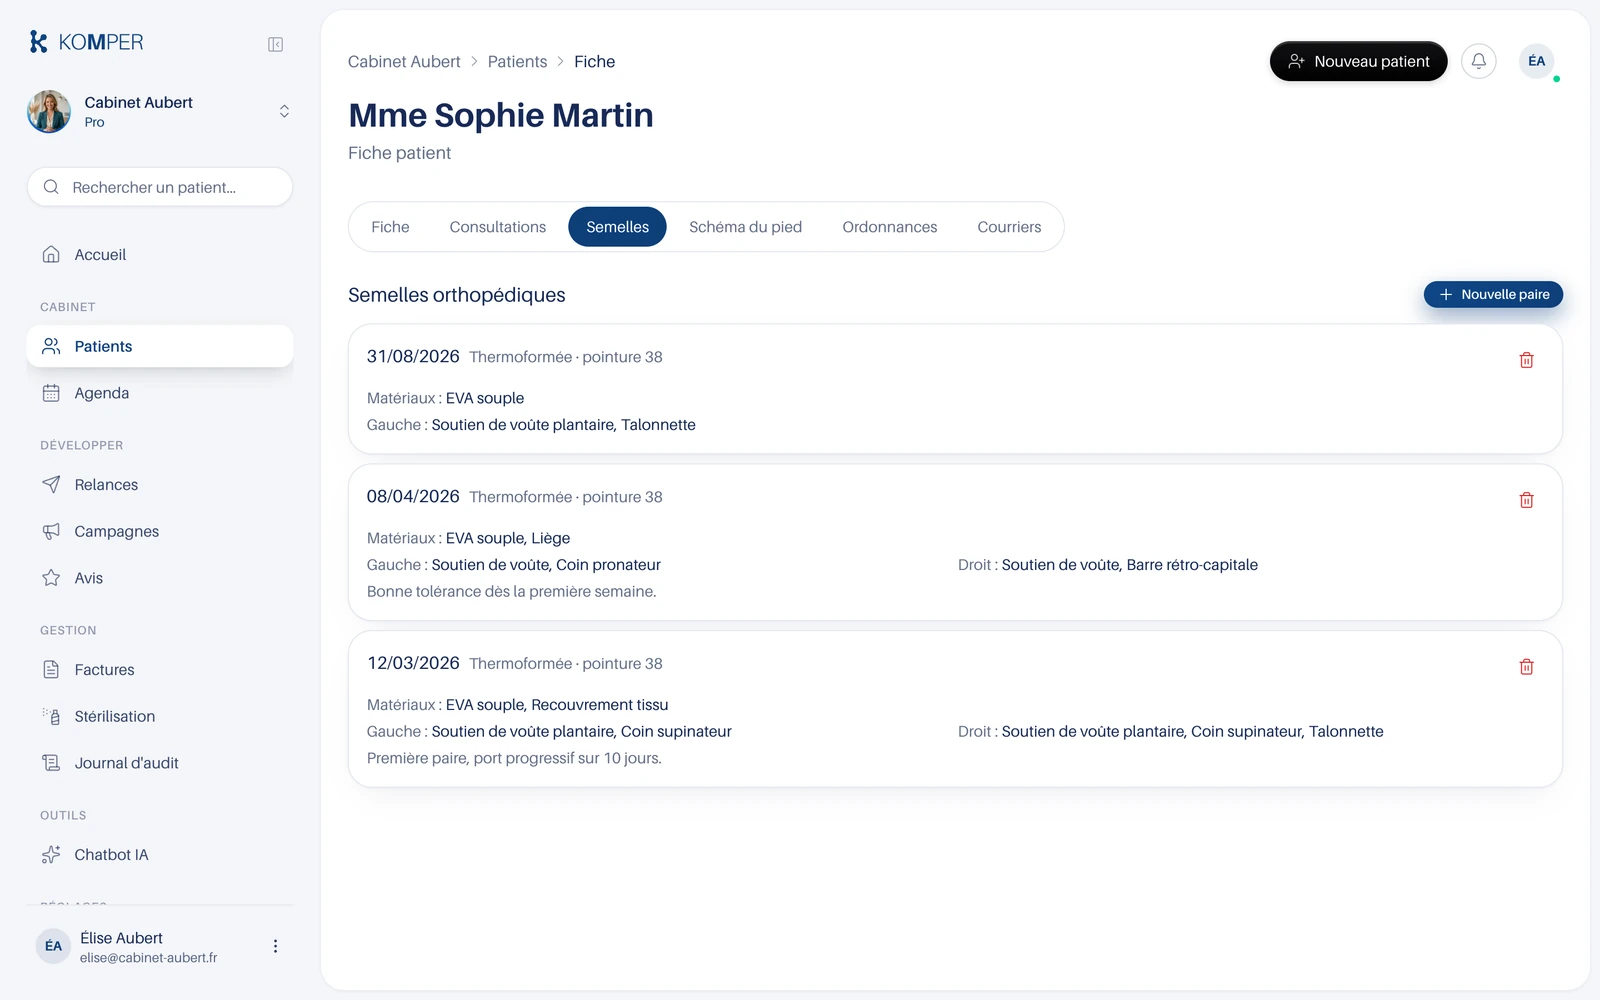Collapse the sidebar panel icon
The height and width of the screenshot is (1000, 1600).
coord(275,44)
